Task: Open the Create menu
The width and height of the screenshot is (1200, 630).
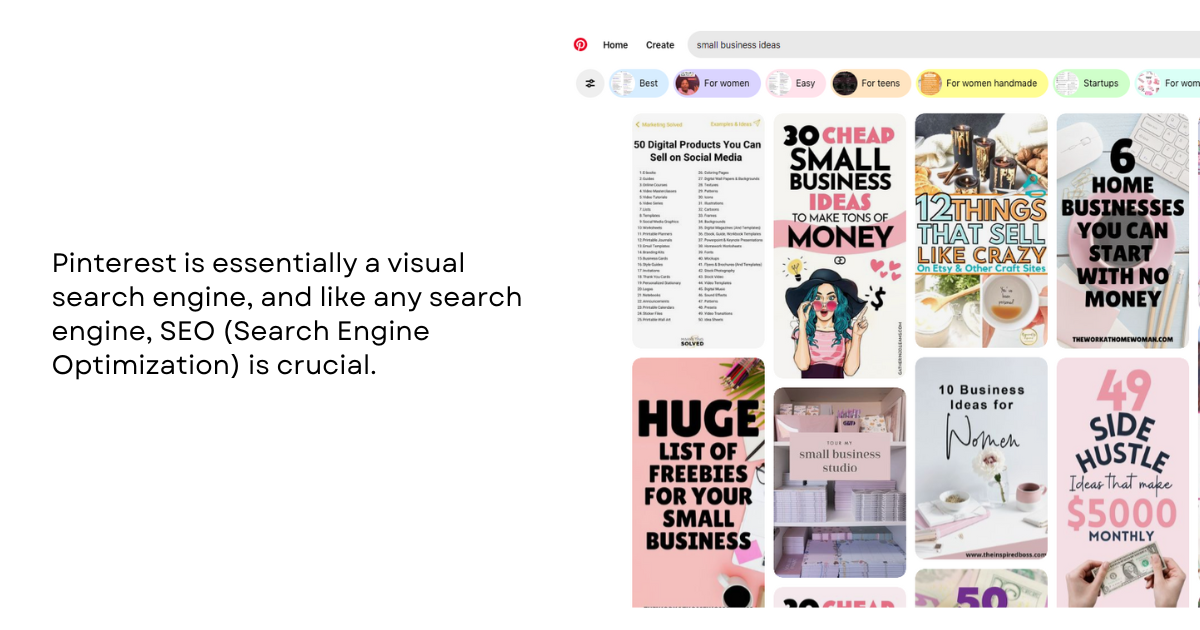Action: click(660, 45)
